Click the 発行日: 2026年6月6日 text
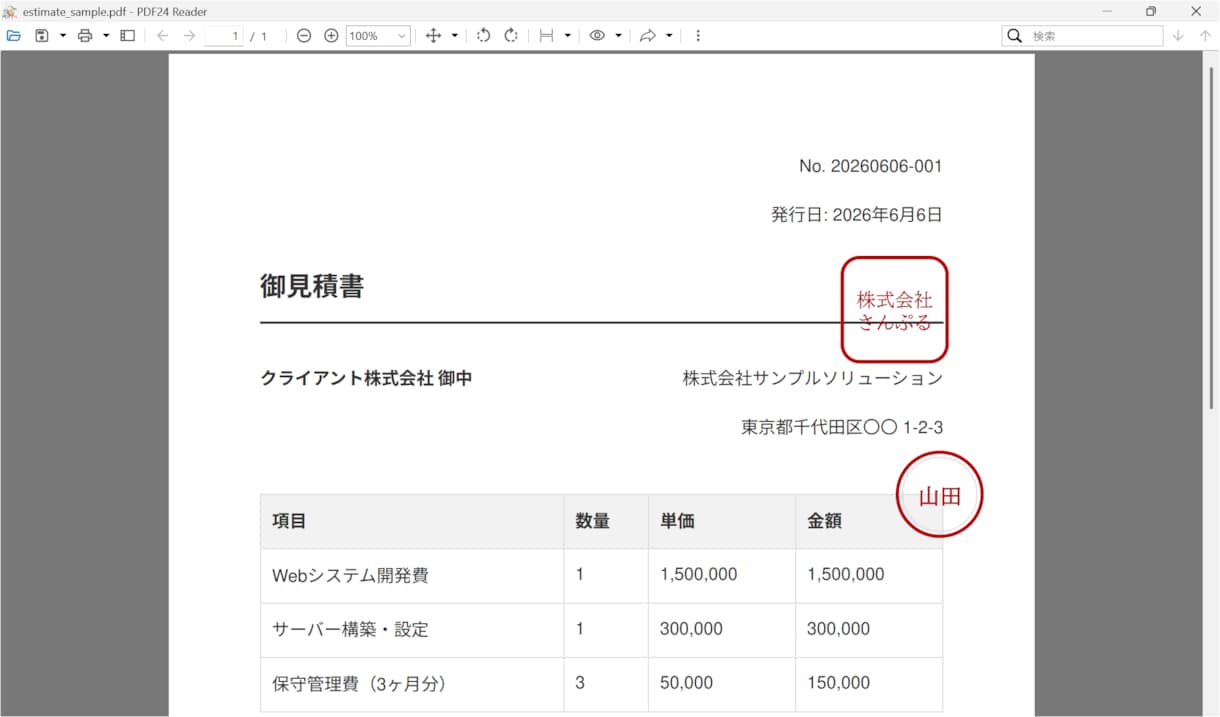Viewport: 1220px width, 717px height. click(857, 214)
